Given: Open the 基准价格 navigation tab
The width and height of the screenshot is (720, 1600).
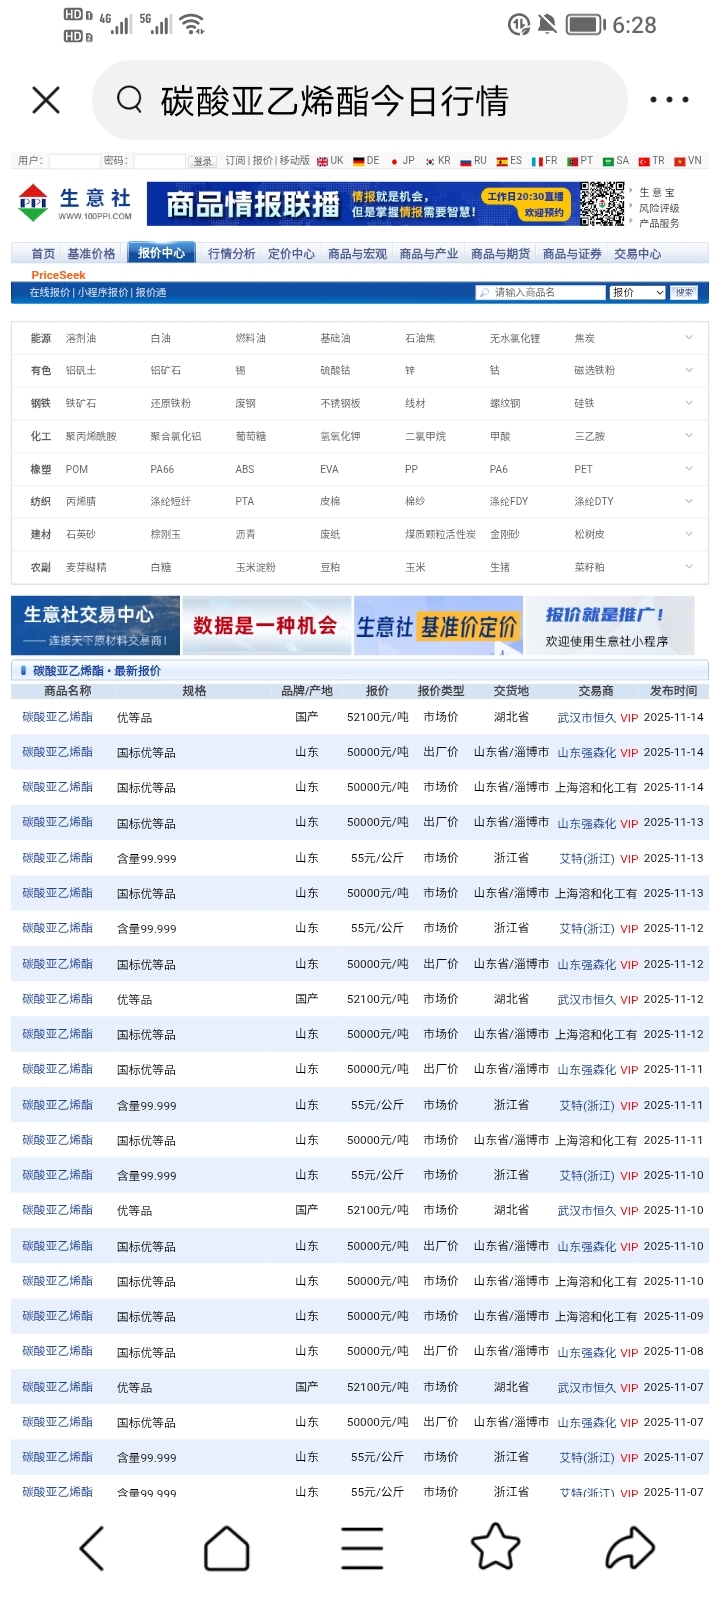Looking at the screenshot, I should (91, 254).
